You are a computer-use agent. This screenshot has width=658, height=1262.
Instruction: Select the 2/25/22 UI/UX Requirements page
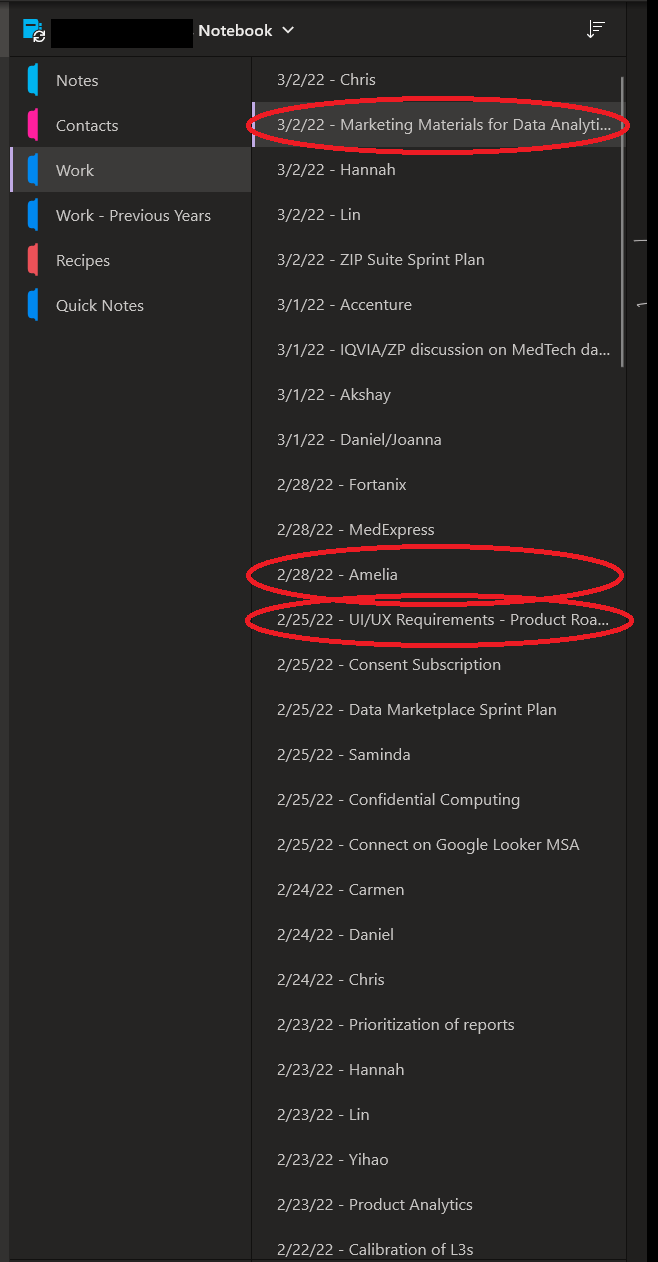[440, 619]
